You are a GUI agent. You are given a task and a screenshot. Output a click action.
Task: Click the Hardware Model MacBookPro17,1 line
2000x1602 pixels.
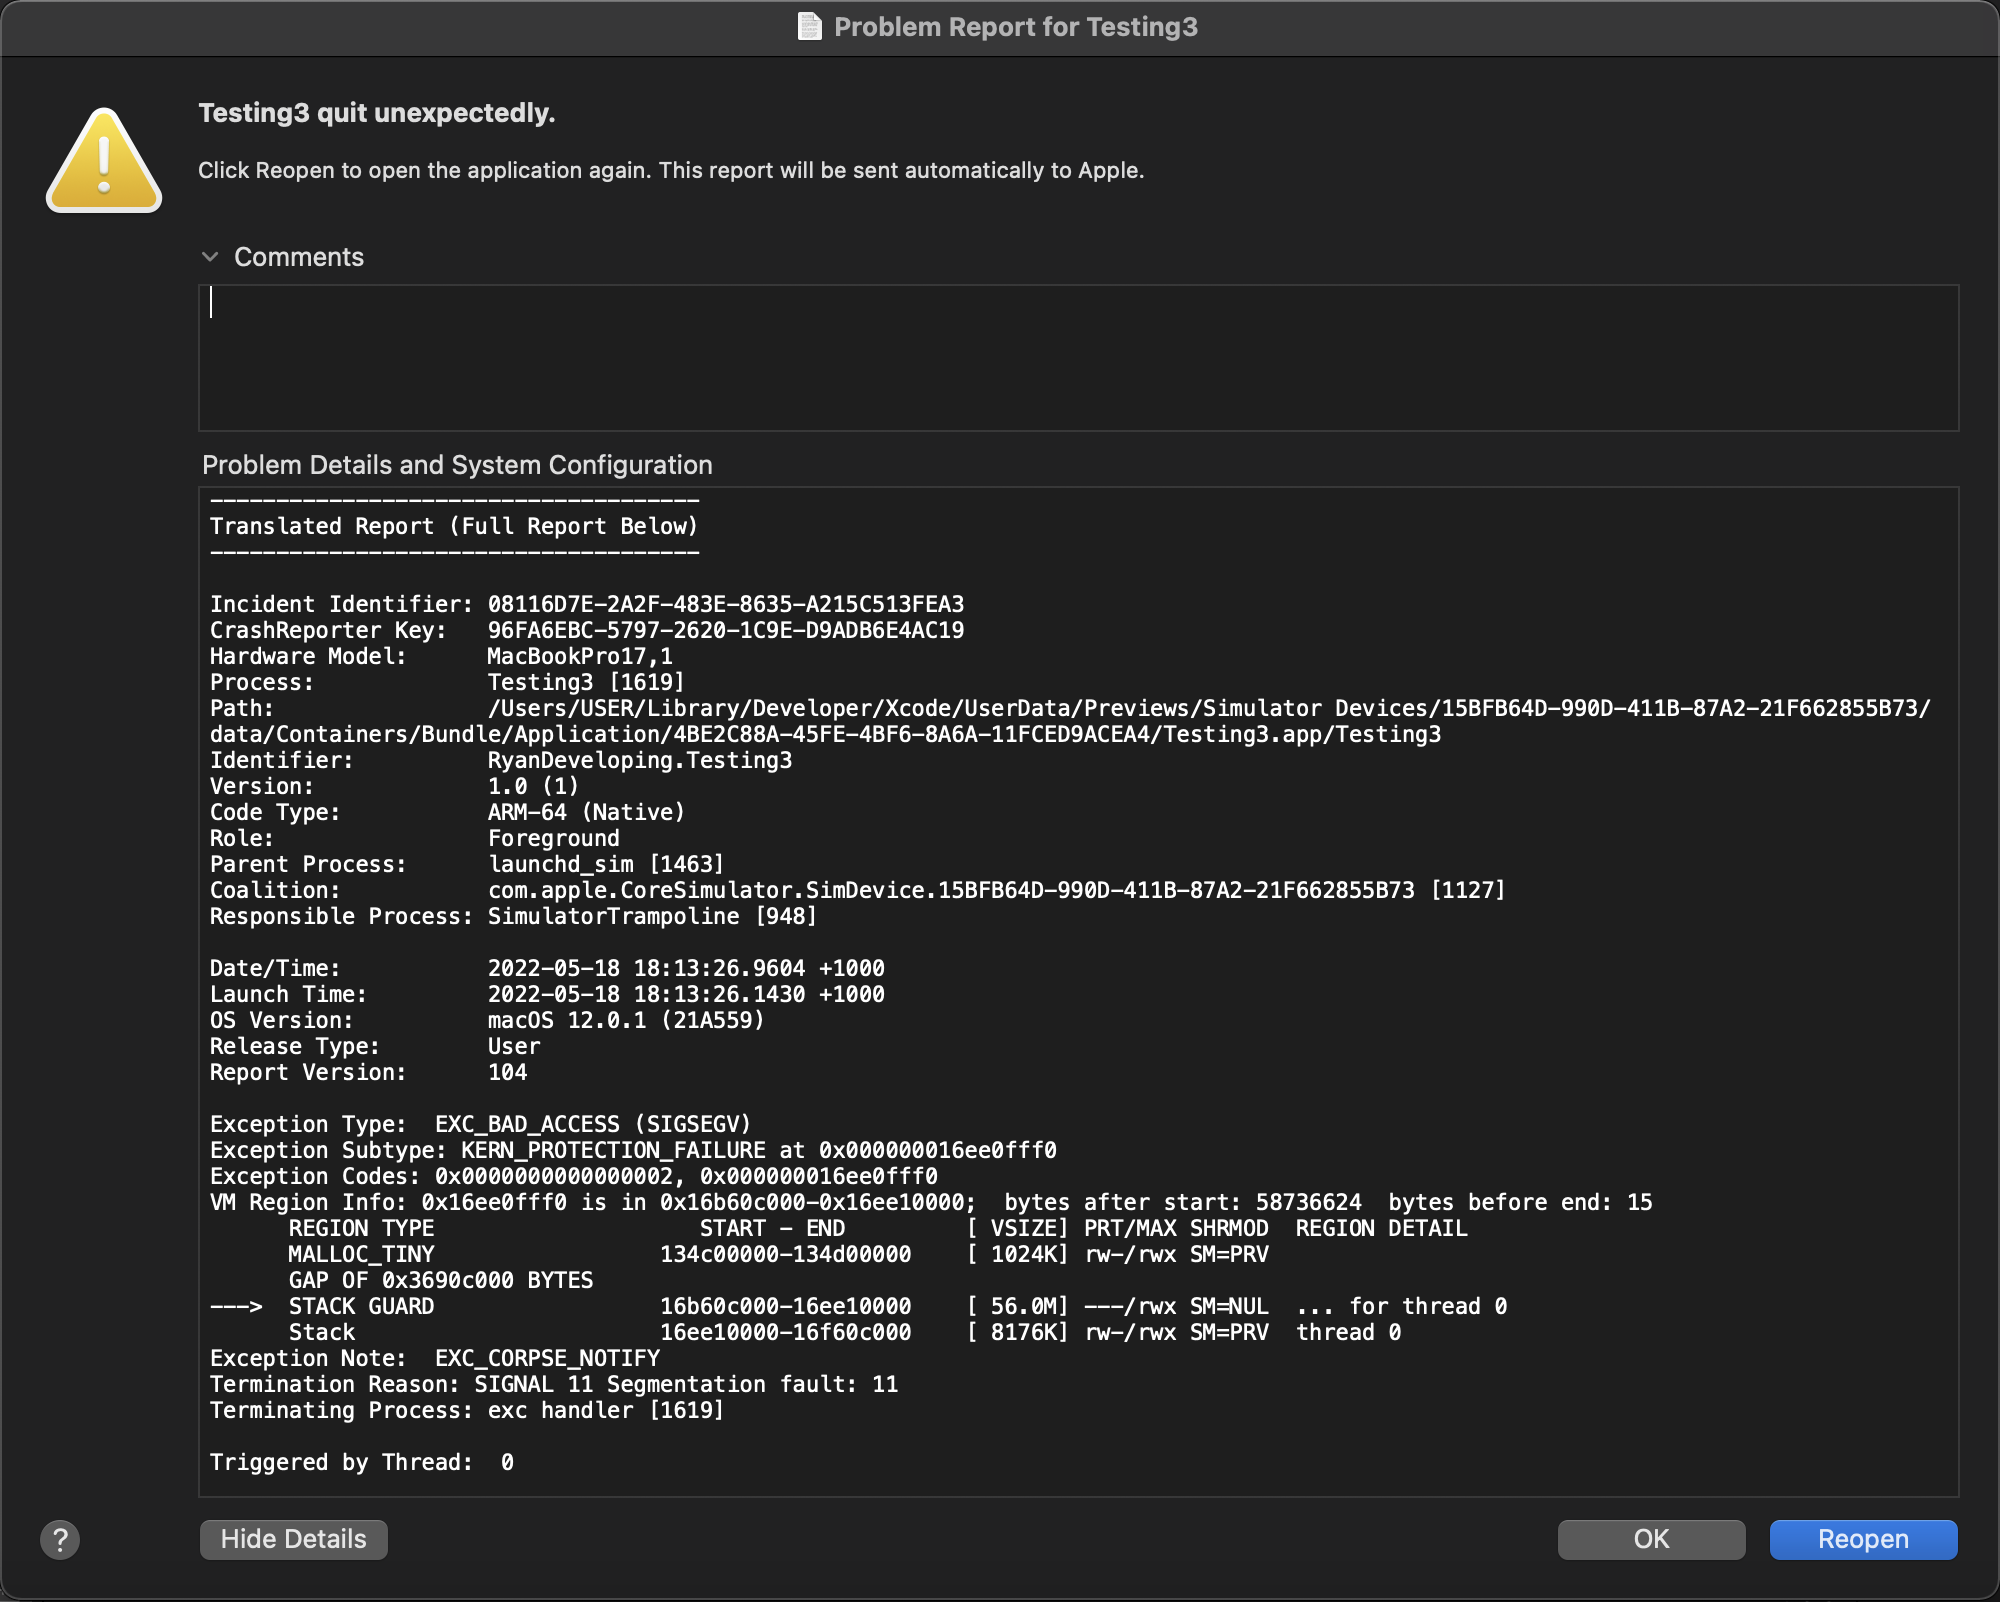pyautogui.click(x=441, y=656)
